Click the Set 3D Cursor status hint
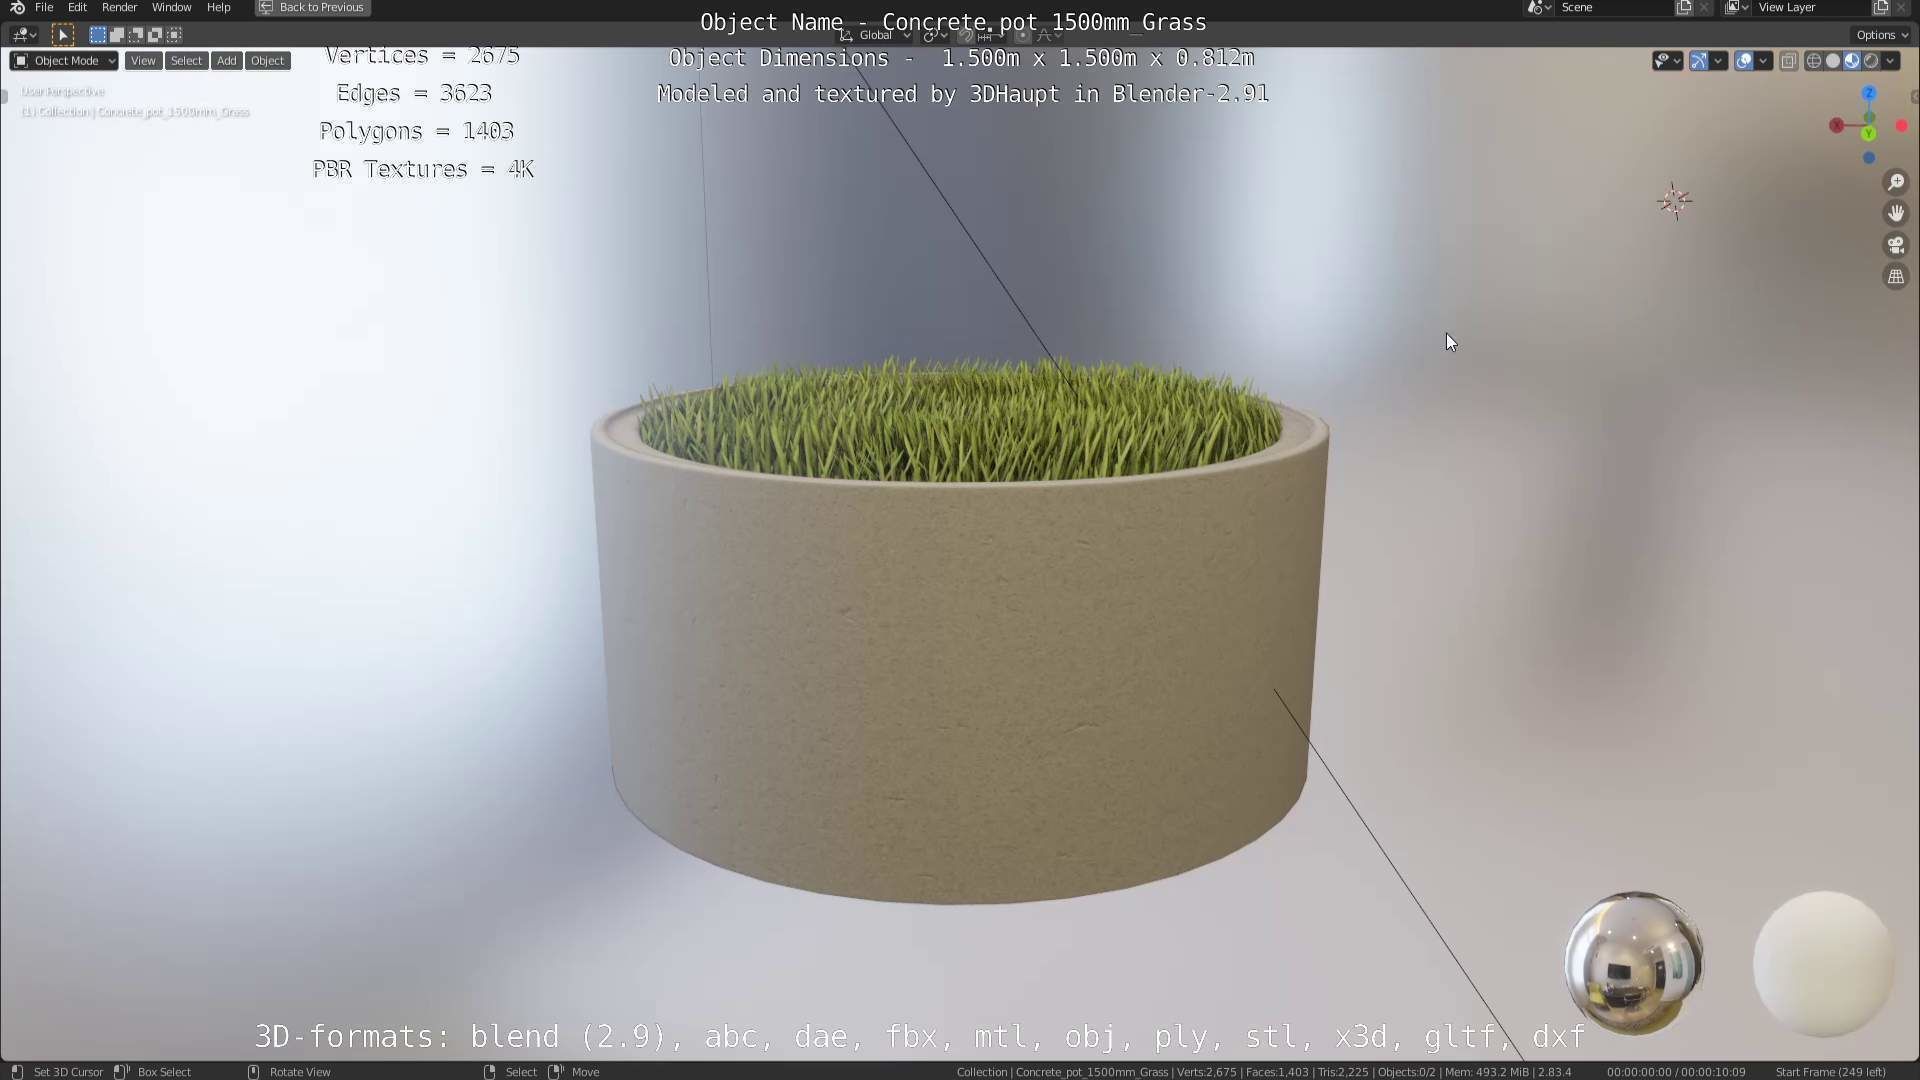The height and width of the screenshot is (1080, 1920). [68, 1072]
